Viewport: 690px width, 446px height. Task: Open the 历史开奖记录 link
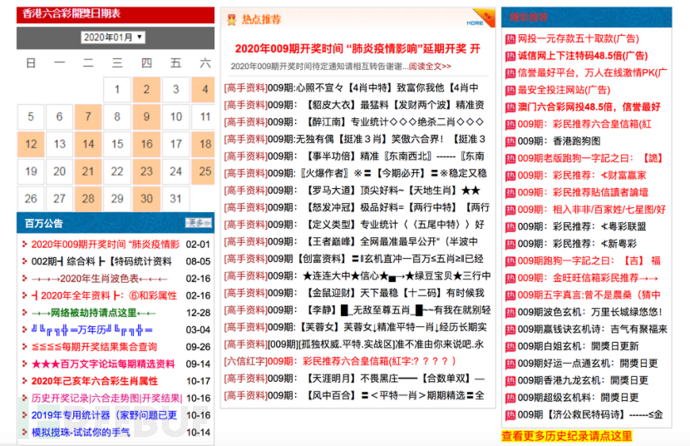click(x=106, y=398)
